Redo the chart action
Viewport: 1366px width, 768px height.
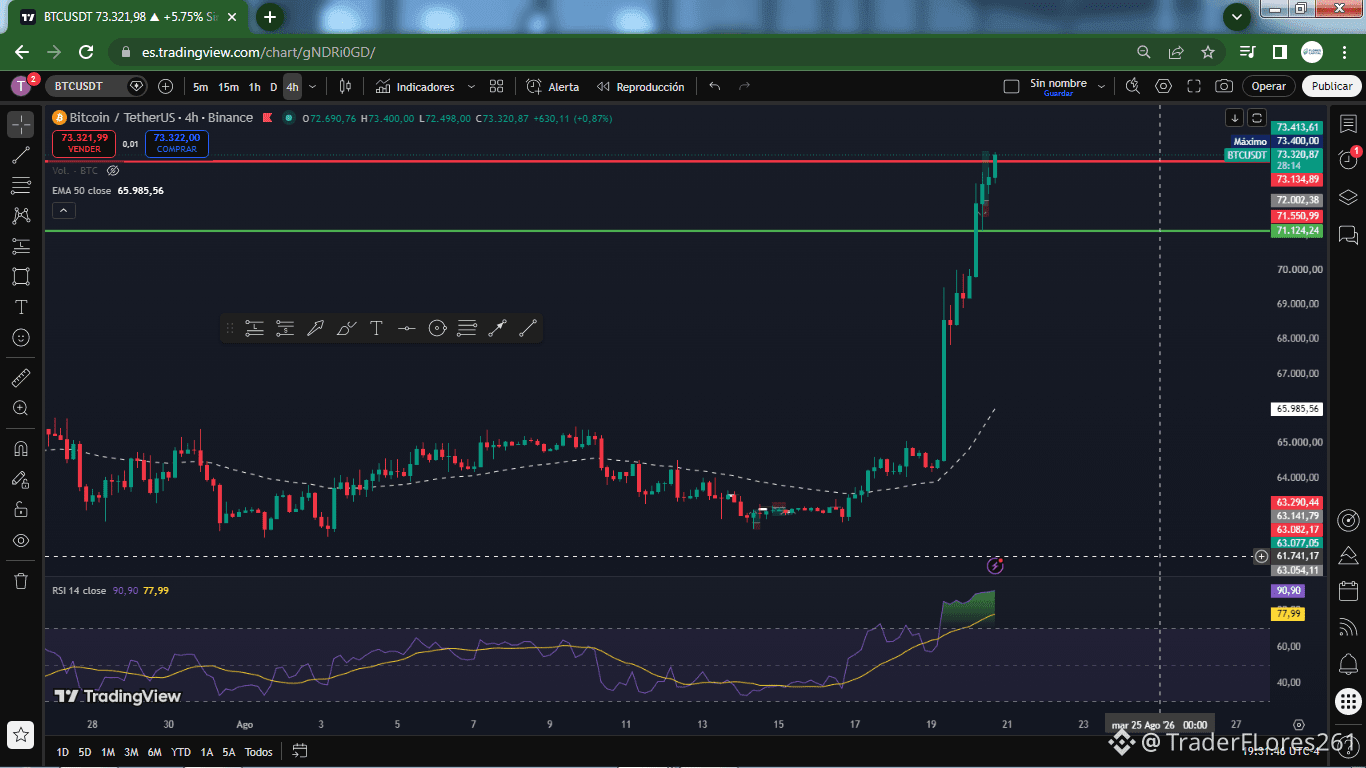tap(744, 87)
